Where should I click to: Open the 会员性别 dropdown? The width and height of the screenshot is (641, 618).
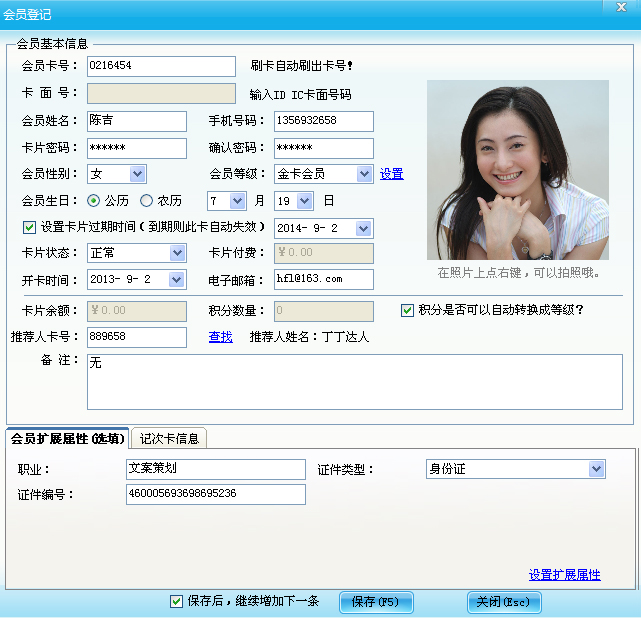click(137, 174)
